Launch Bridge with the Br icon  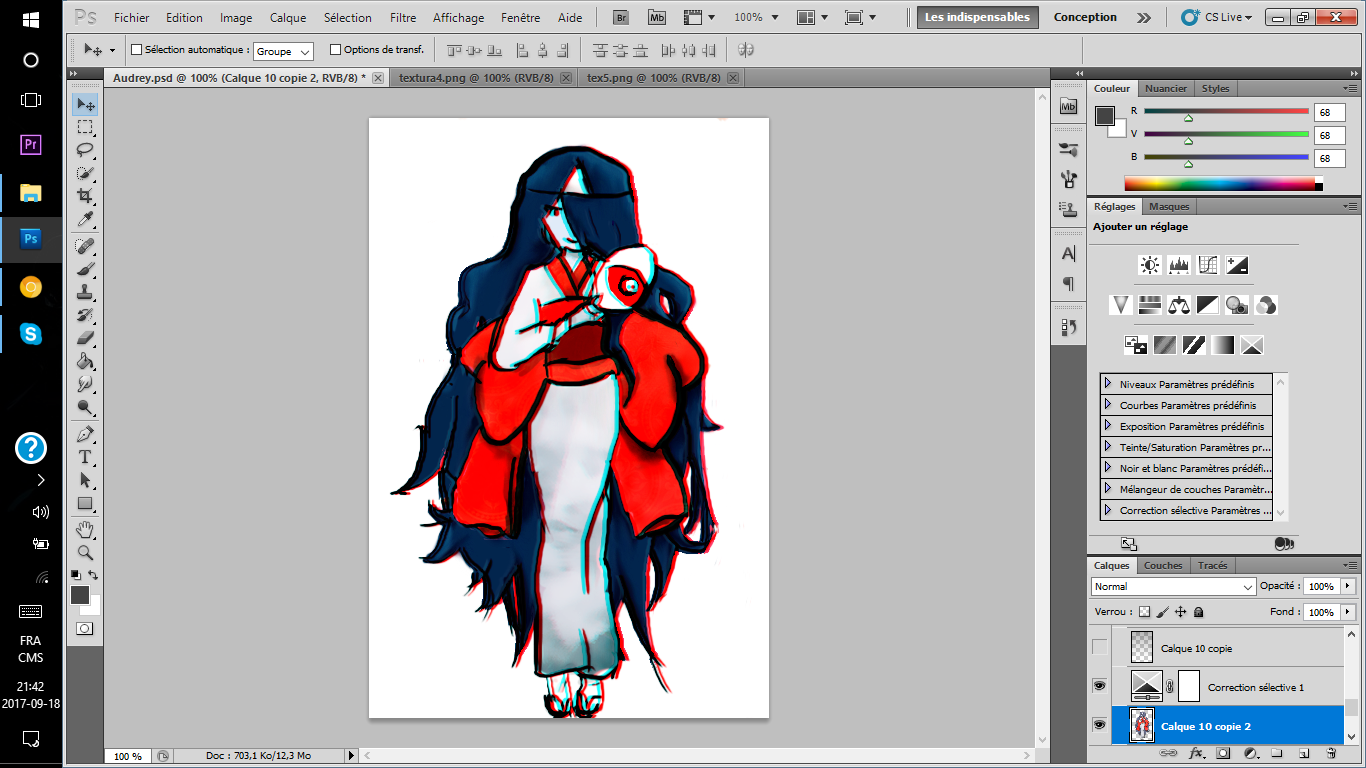pos(621,17)
